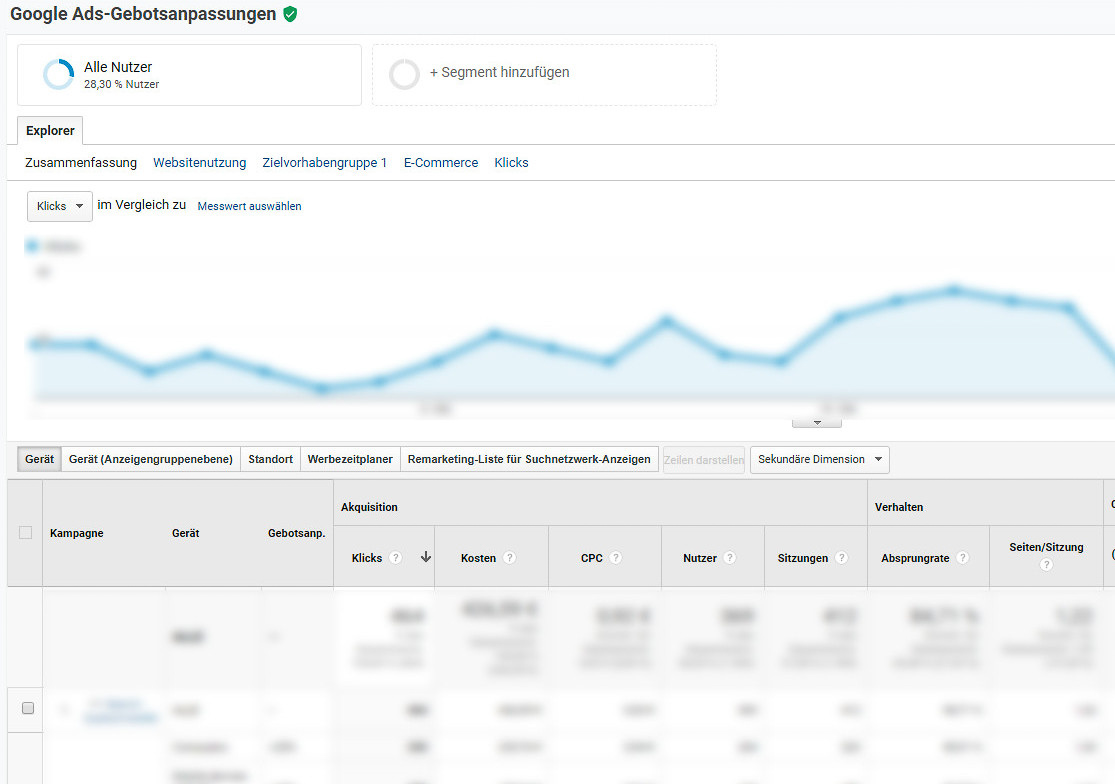Click the Messwert auswählen link
Image resolution: width=1115 pixels, height=784 pixels.
click(x=249, y=206)
